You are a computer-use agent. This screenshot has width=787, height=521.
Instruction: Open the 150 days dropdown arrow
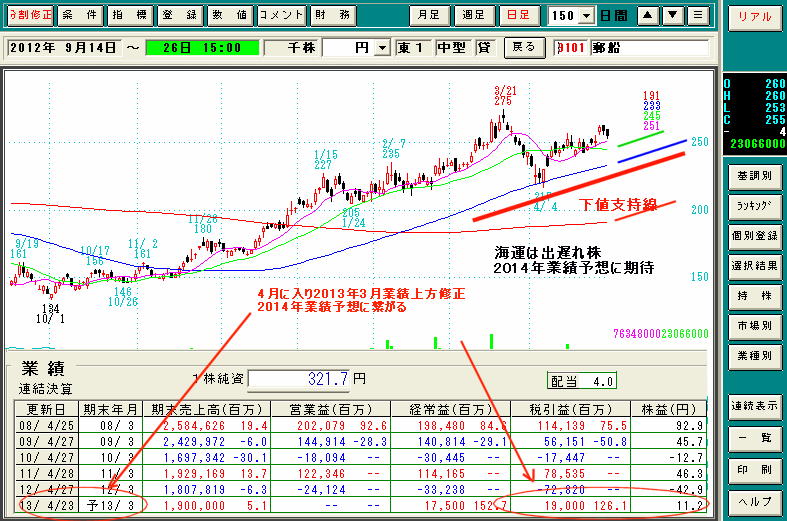(586, 16)
